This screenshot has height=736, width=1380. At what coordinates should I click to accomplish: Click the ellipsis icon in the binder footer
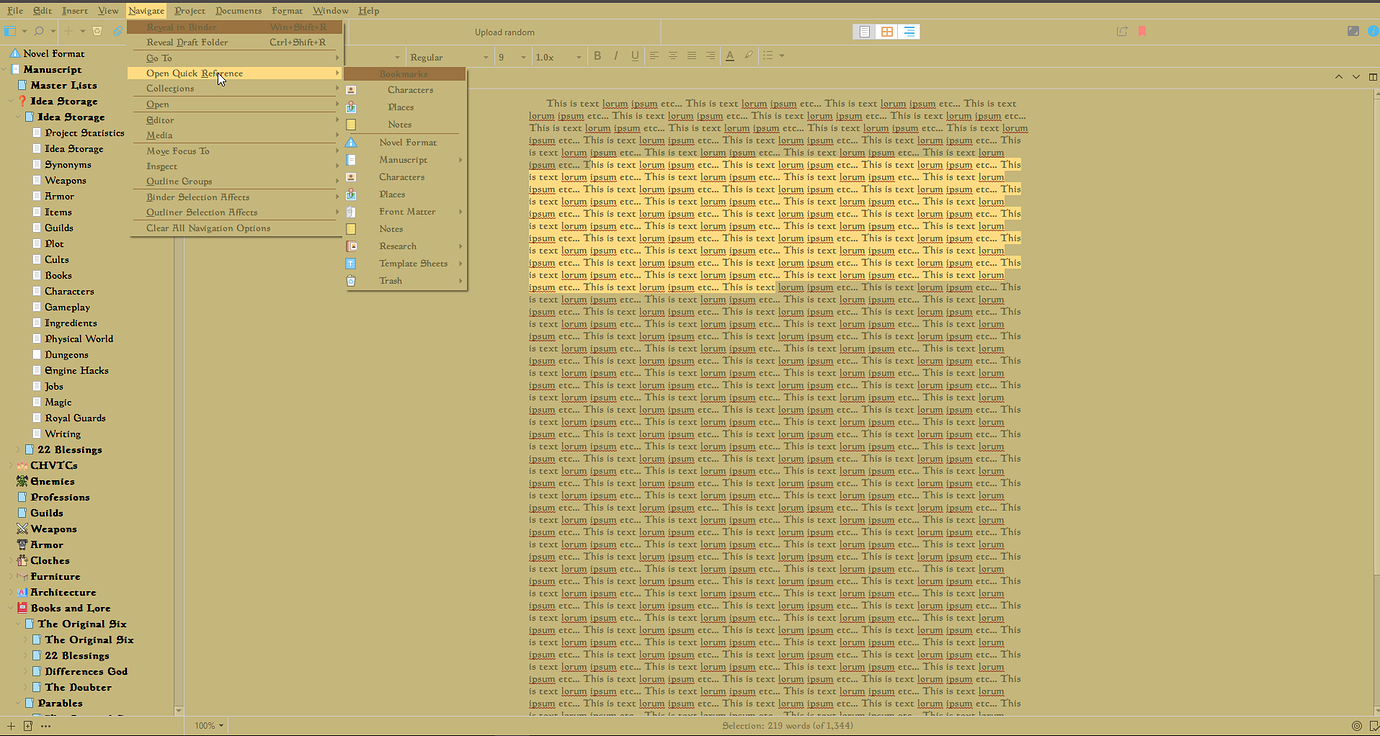click(x=44, y=725)
